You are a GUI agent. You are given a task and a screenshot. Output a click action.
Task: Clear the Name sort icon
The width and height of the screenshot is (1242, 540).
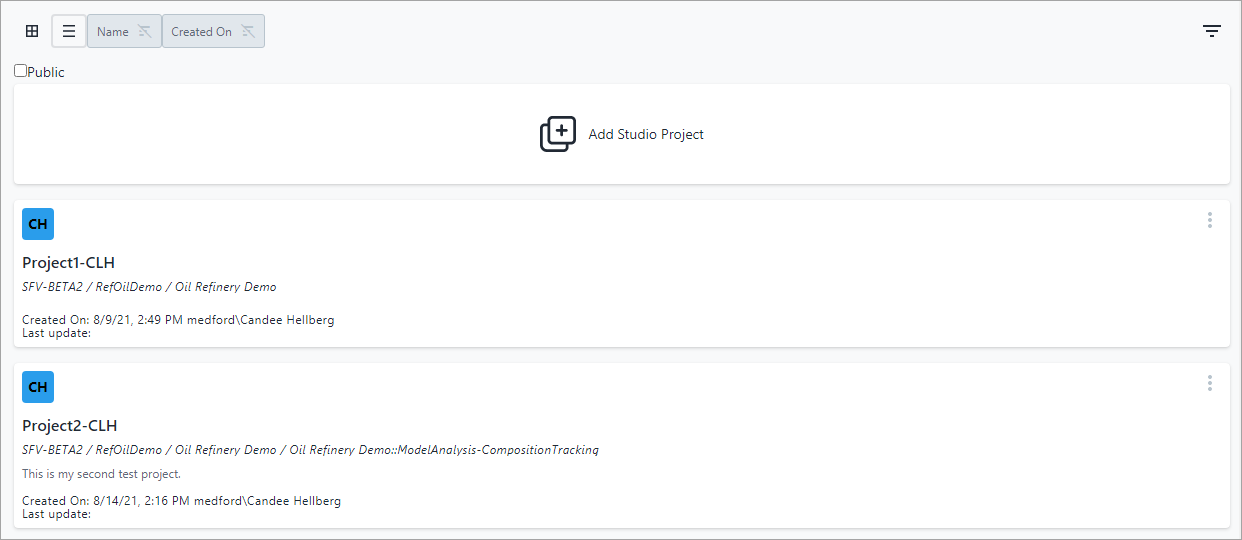coord(145,31)
